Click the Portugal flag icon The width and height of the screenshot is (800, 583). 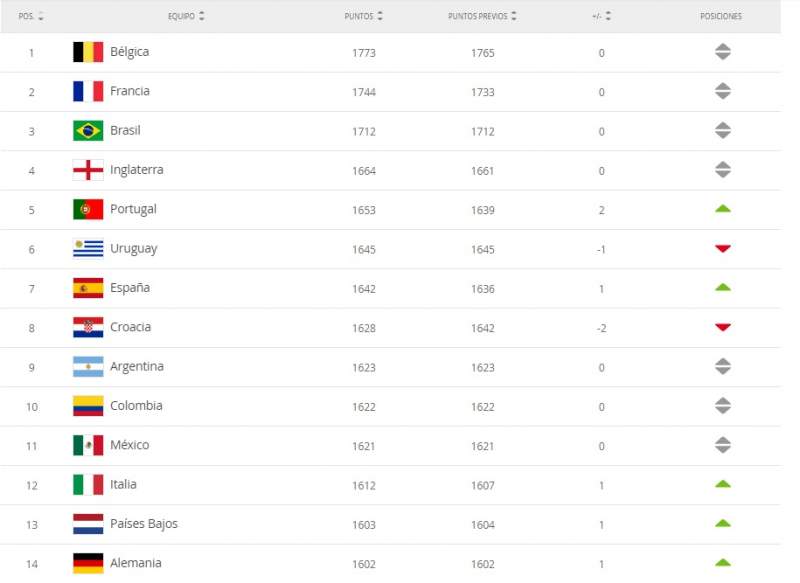[x=88, y=209]
